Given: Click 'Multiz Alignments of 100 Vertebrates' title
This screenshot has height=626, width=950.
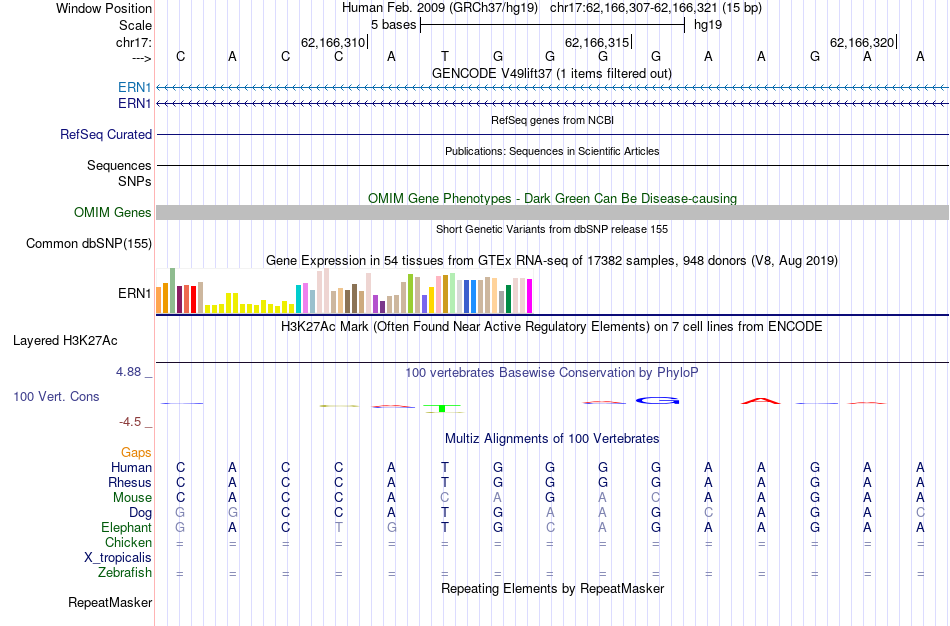Looking at the screenshot, I should click(x=552, y=438).
